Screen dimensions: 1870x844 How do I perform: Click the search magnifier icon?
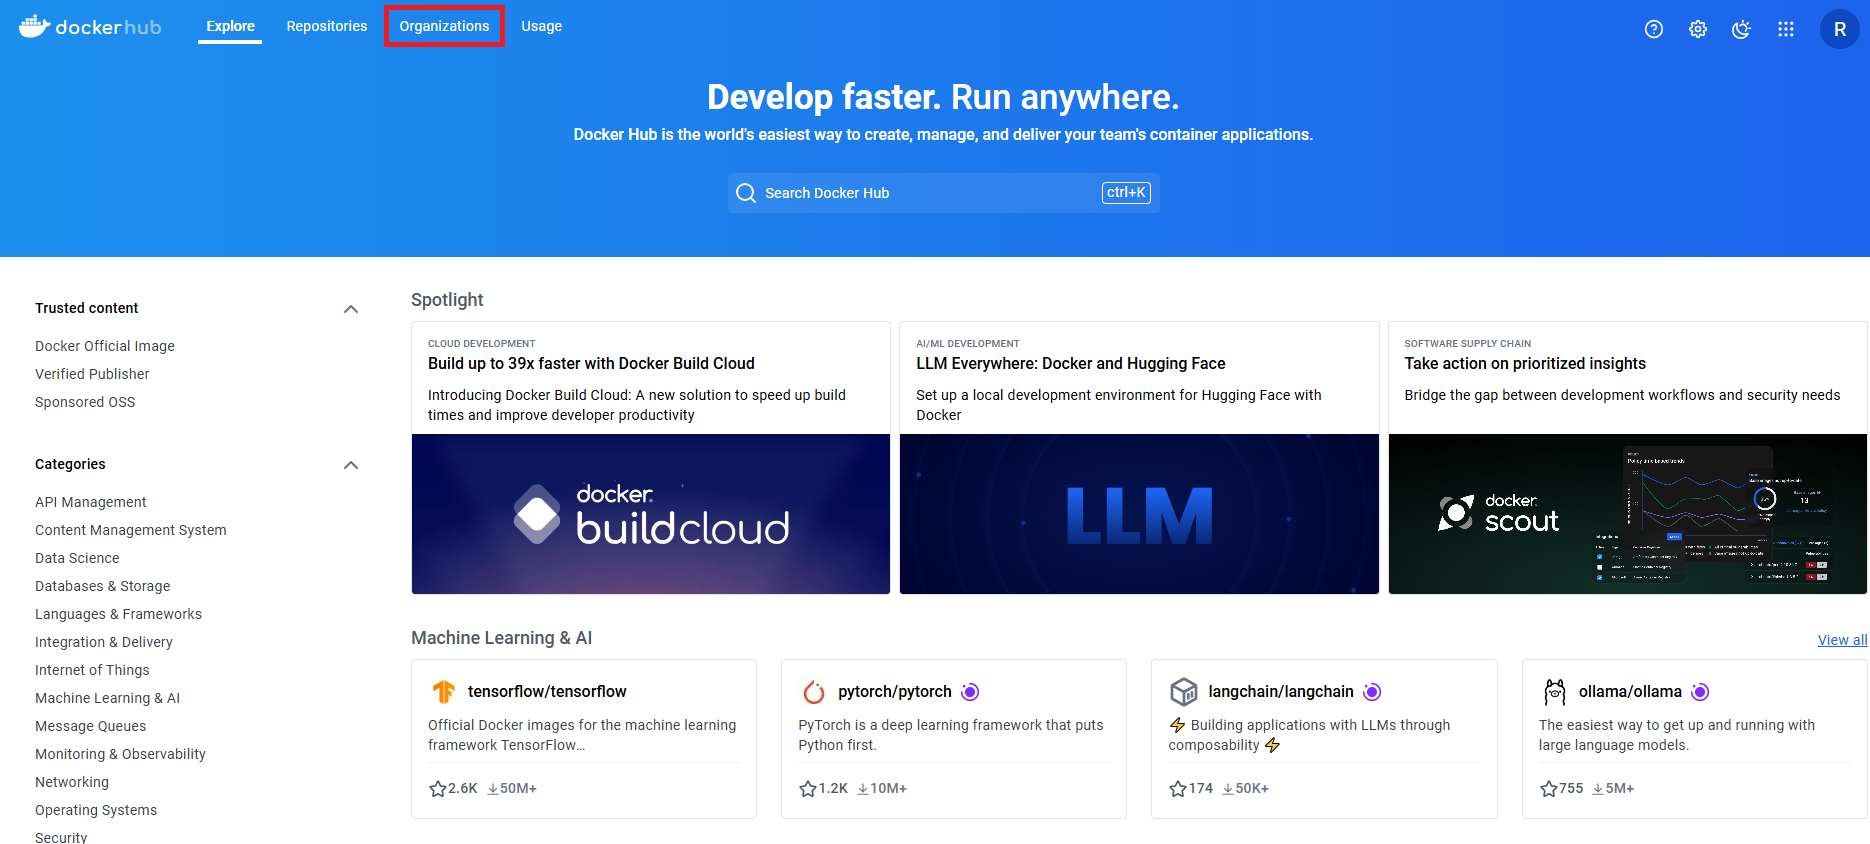click(746, 193)
